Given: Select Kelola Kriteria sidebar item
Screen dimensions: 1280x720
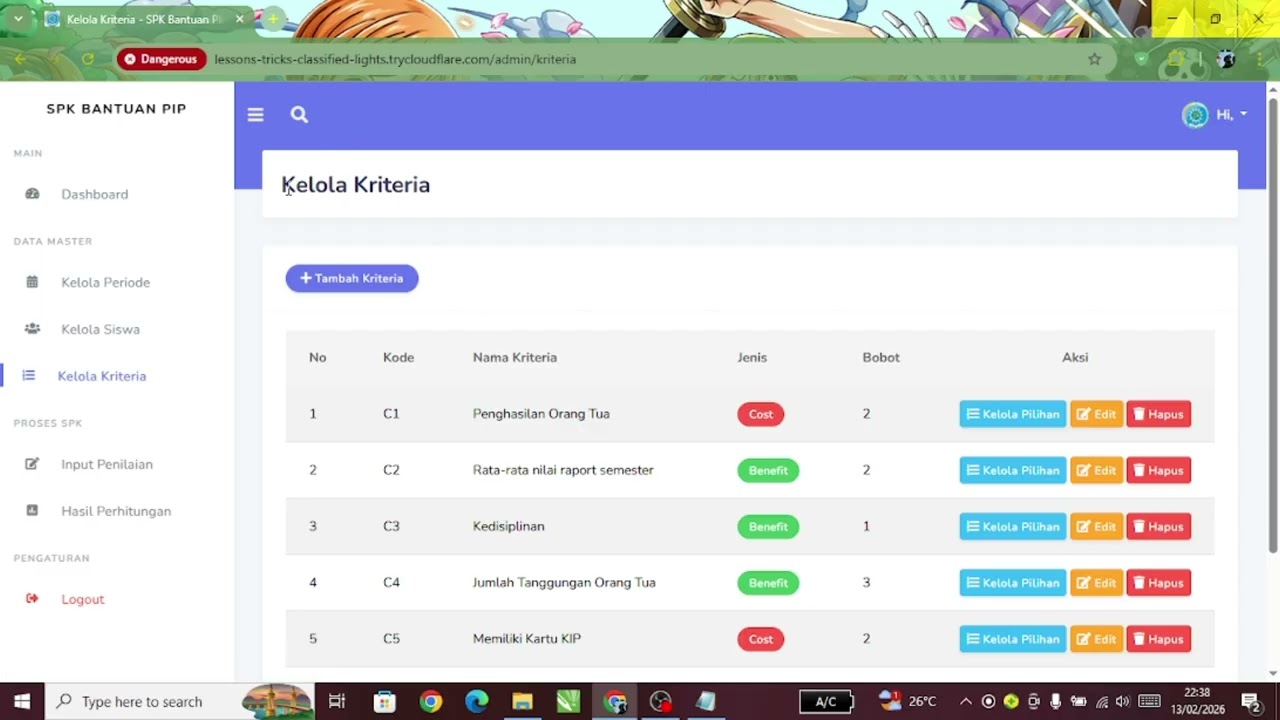Looking at the screenshot, I should pyautogui.click(x=102, y=376).
